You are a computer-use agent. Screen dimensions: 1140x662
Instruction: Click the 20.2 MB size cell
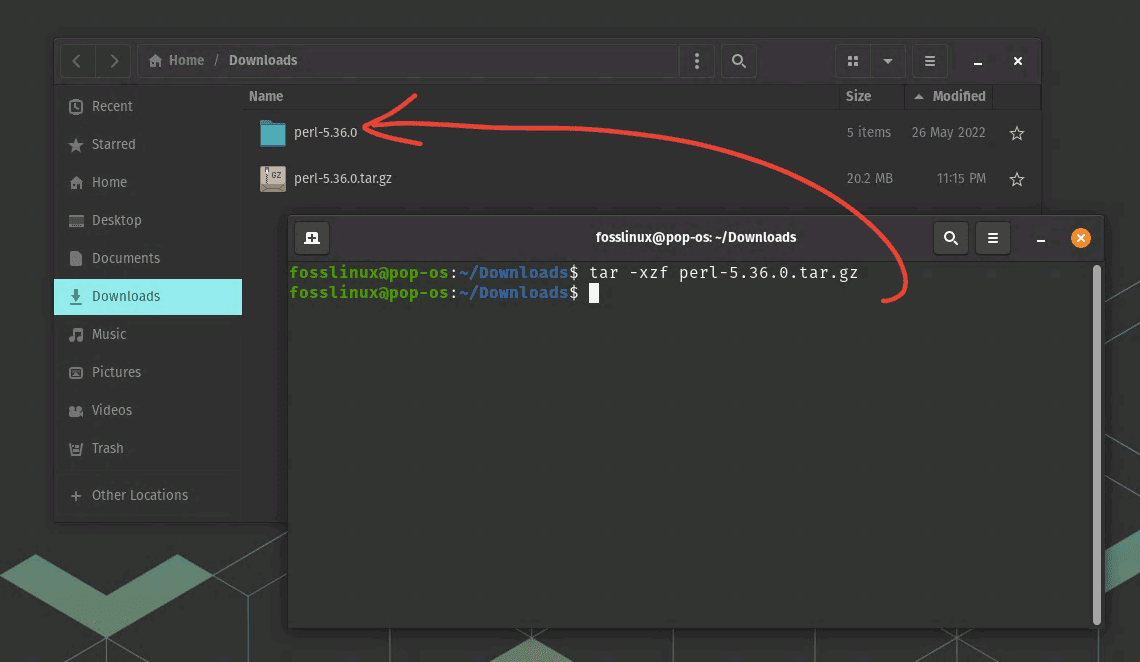870,179
